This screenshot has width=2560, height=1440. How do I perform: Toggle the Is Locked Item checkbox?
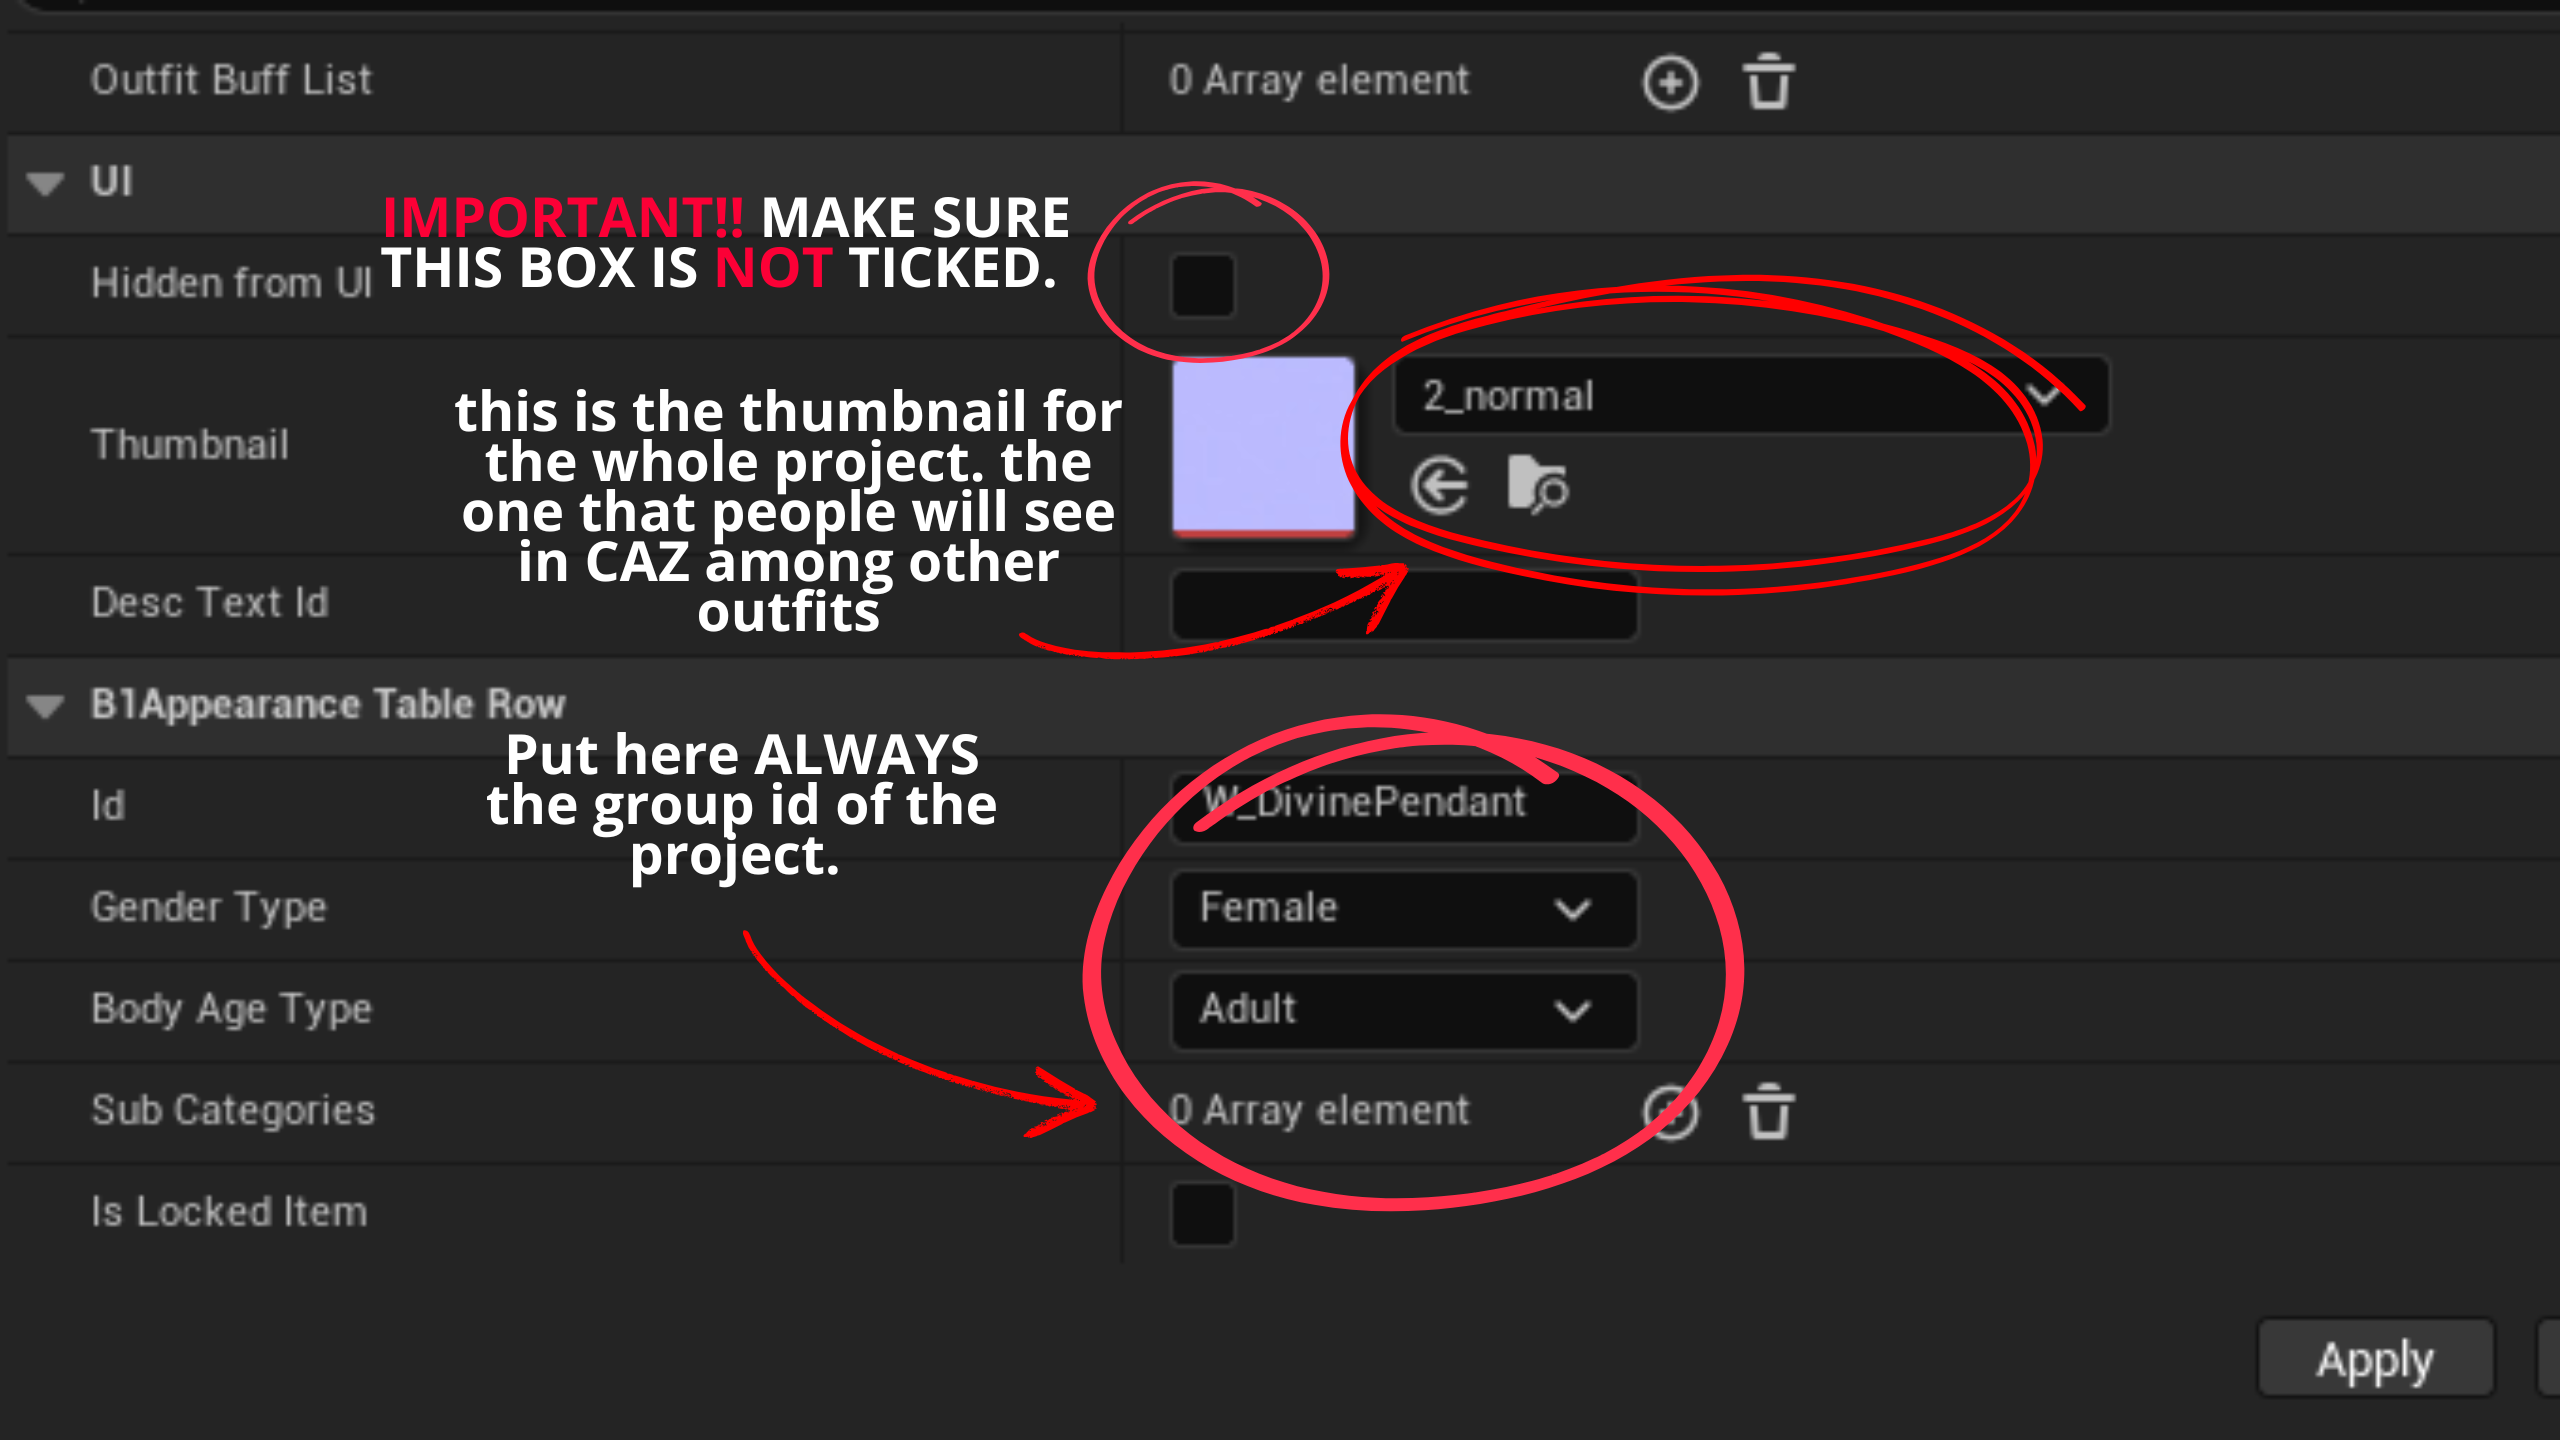[x=1202, y=1213]
